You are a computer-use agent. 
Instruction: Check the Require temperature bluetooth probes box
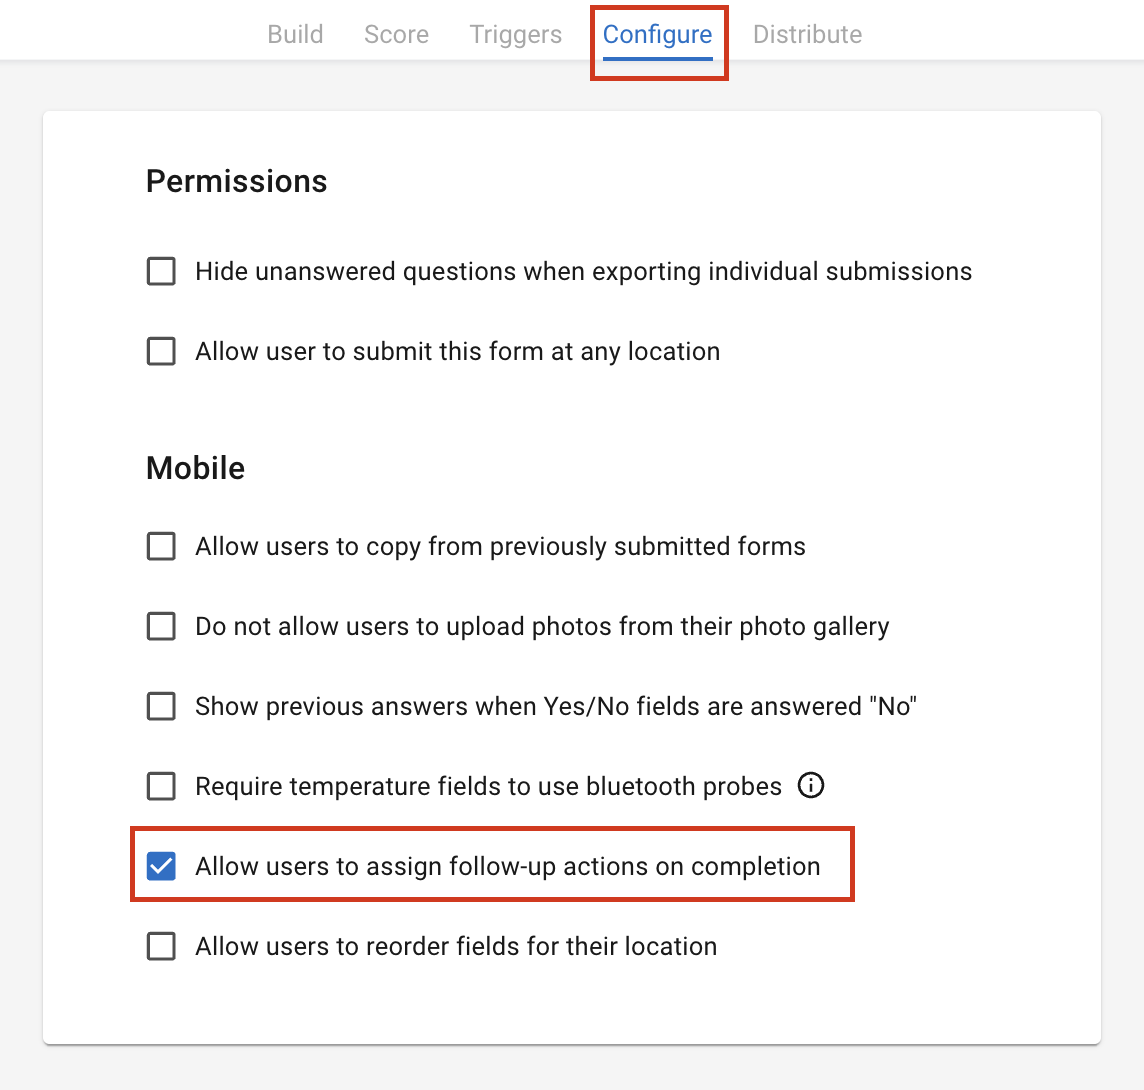161,786
